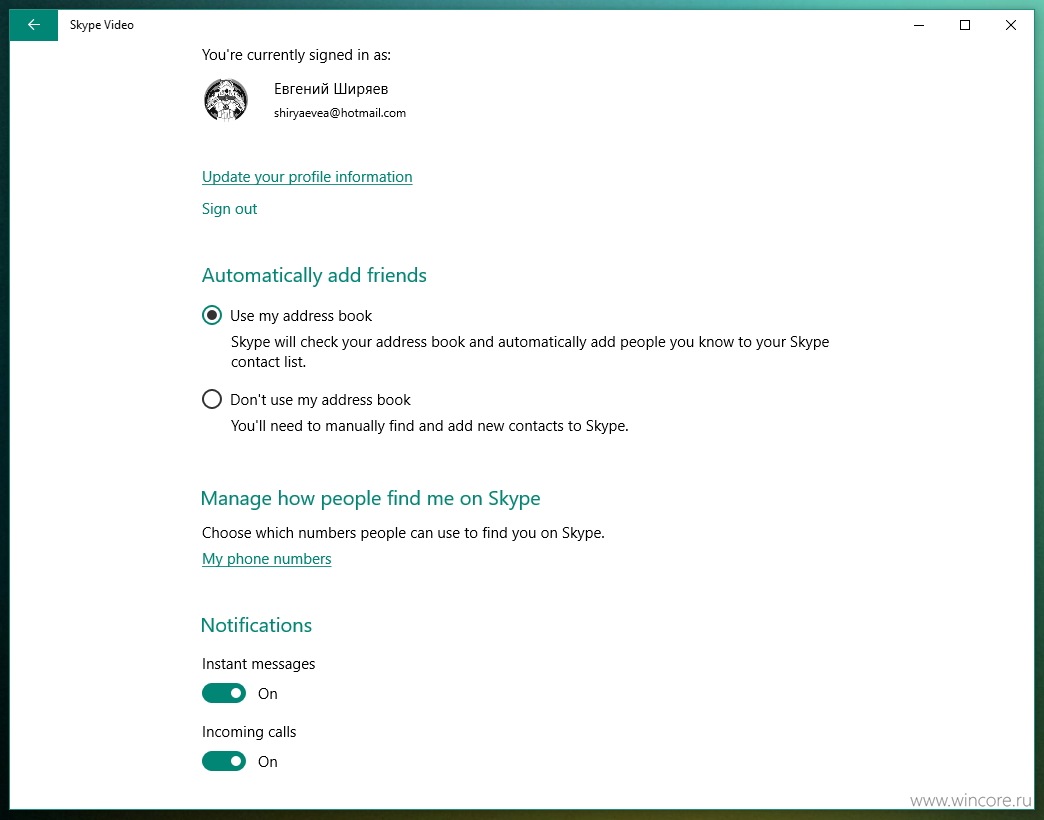This screenshot has height=820, width=1044.
Task: Click the Евгений Ширяев account name
Action: (x=331, y=89)
